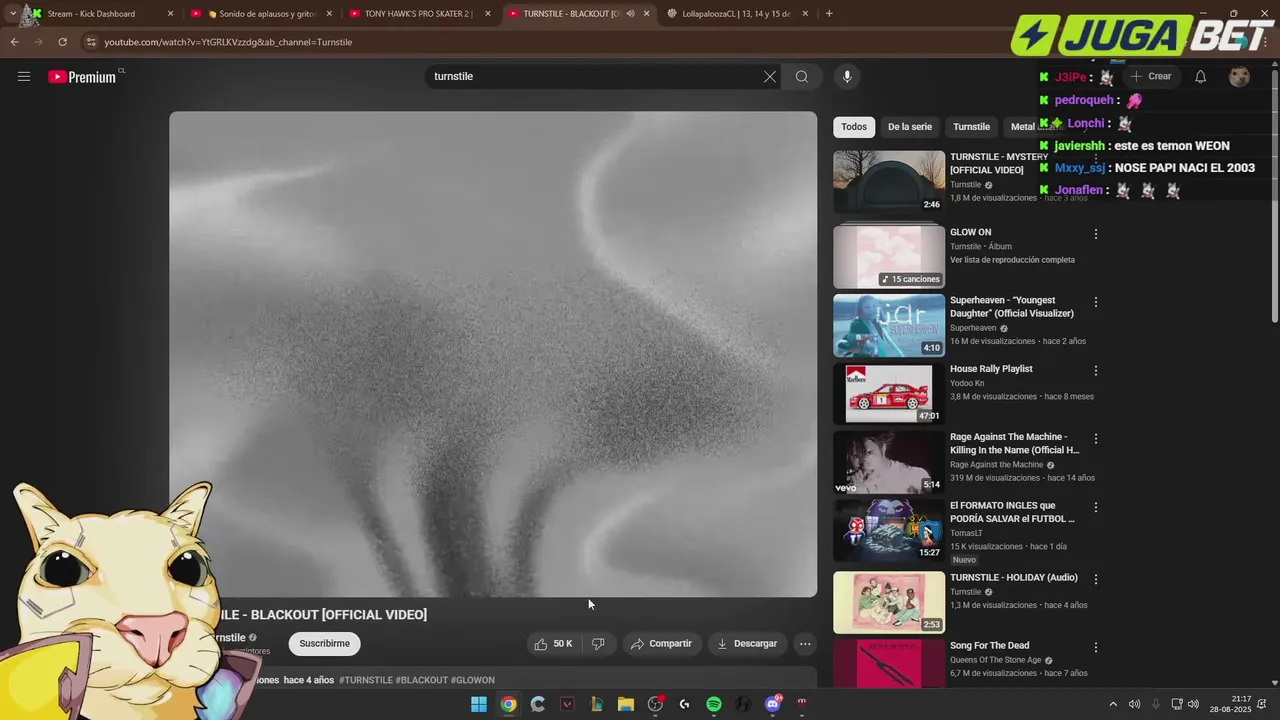Open the notifications bell

[1201, 76]
